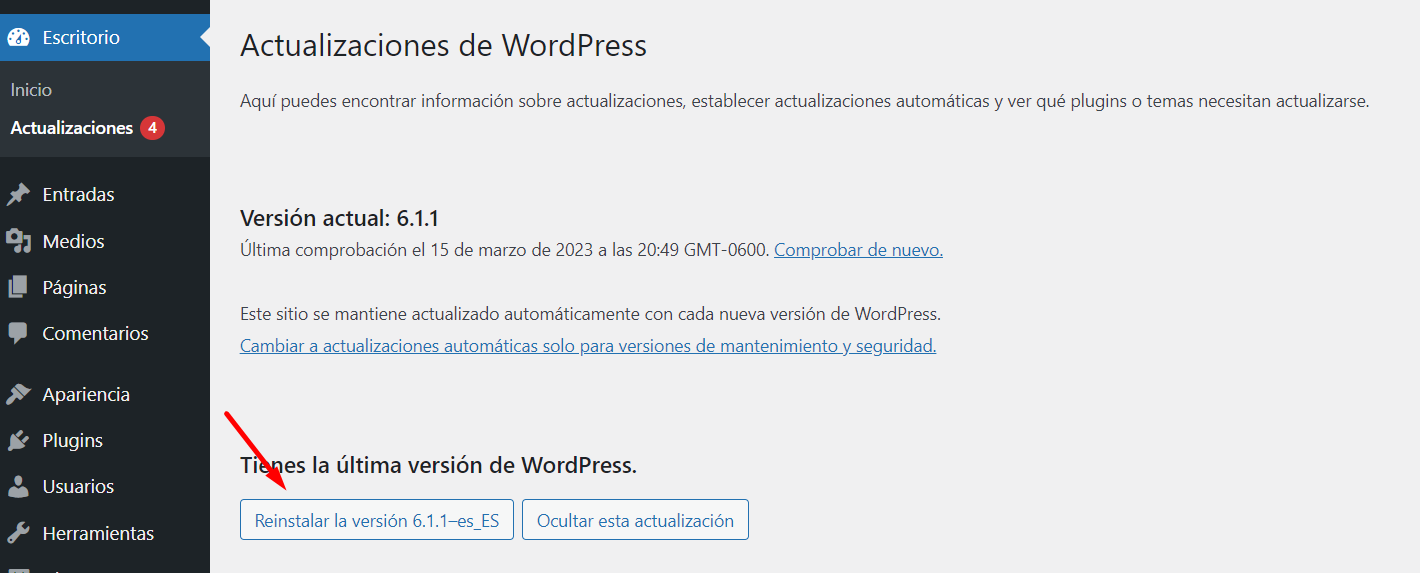This screenshot has height=573, width=1420.
Task: Open the Apariencia menu label
Action: coord(86,394)
